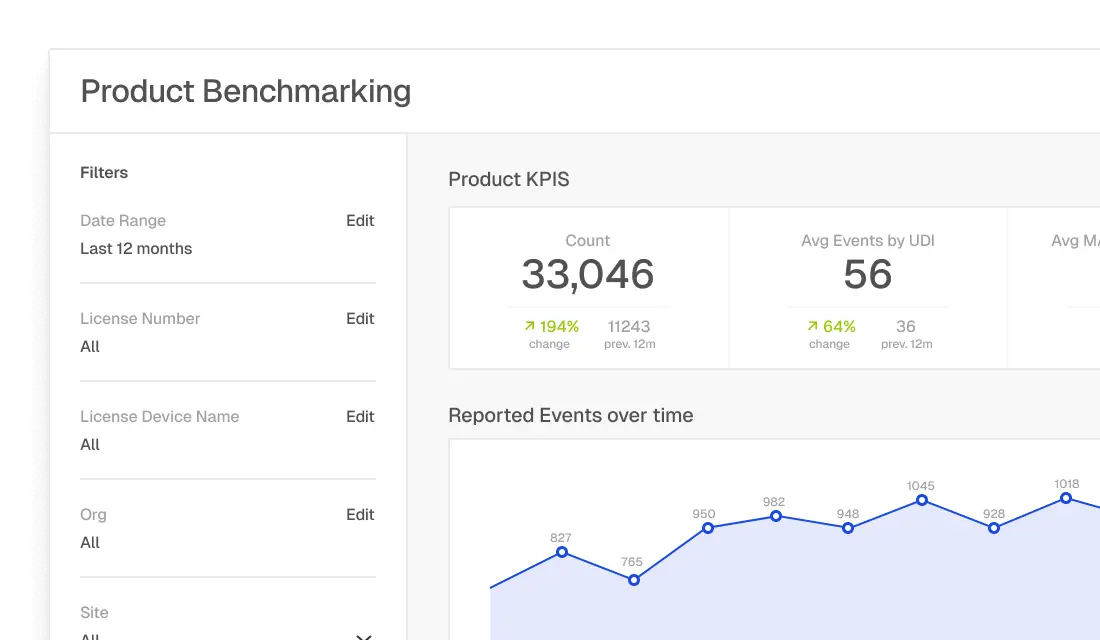The width and height of the screenshot is (1100, 640).
Task: Click the green 194% trend arrow icon
Action: coord(528,326)
